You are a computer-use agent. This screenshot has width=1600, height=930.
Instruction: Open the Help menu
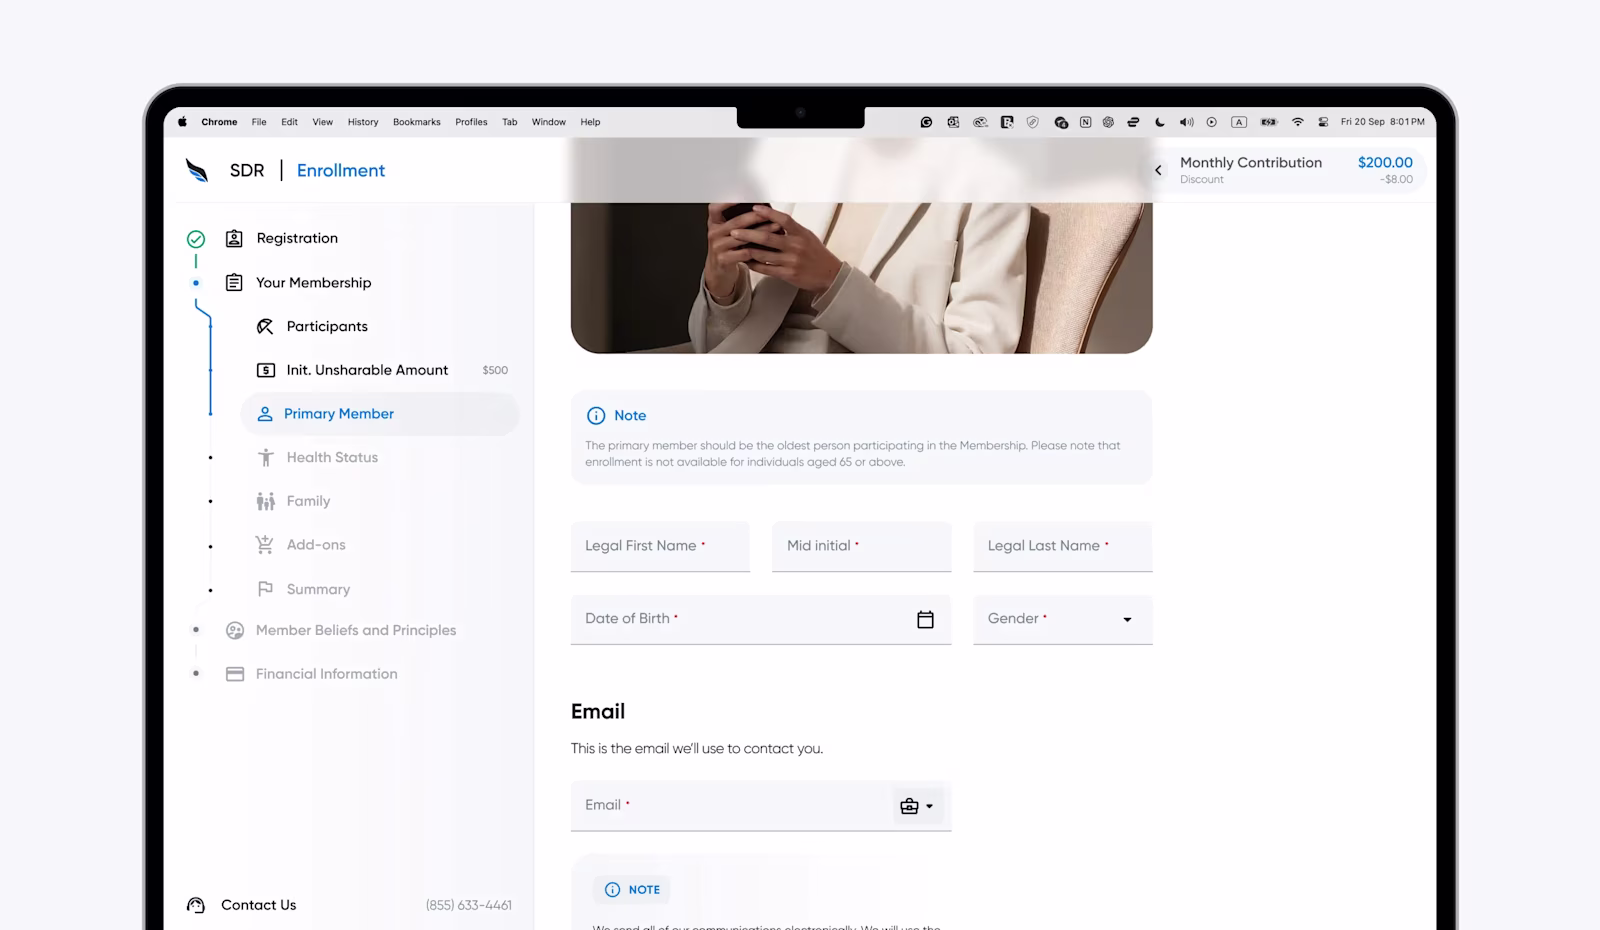pos(590,122)
